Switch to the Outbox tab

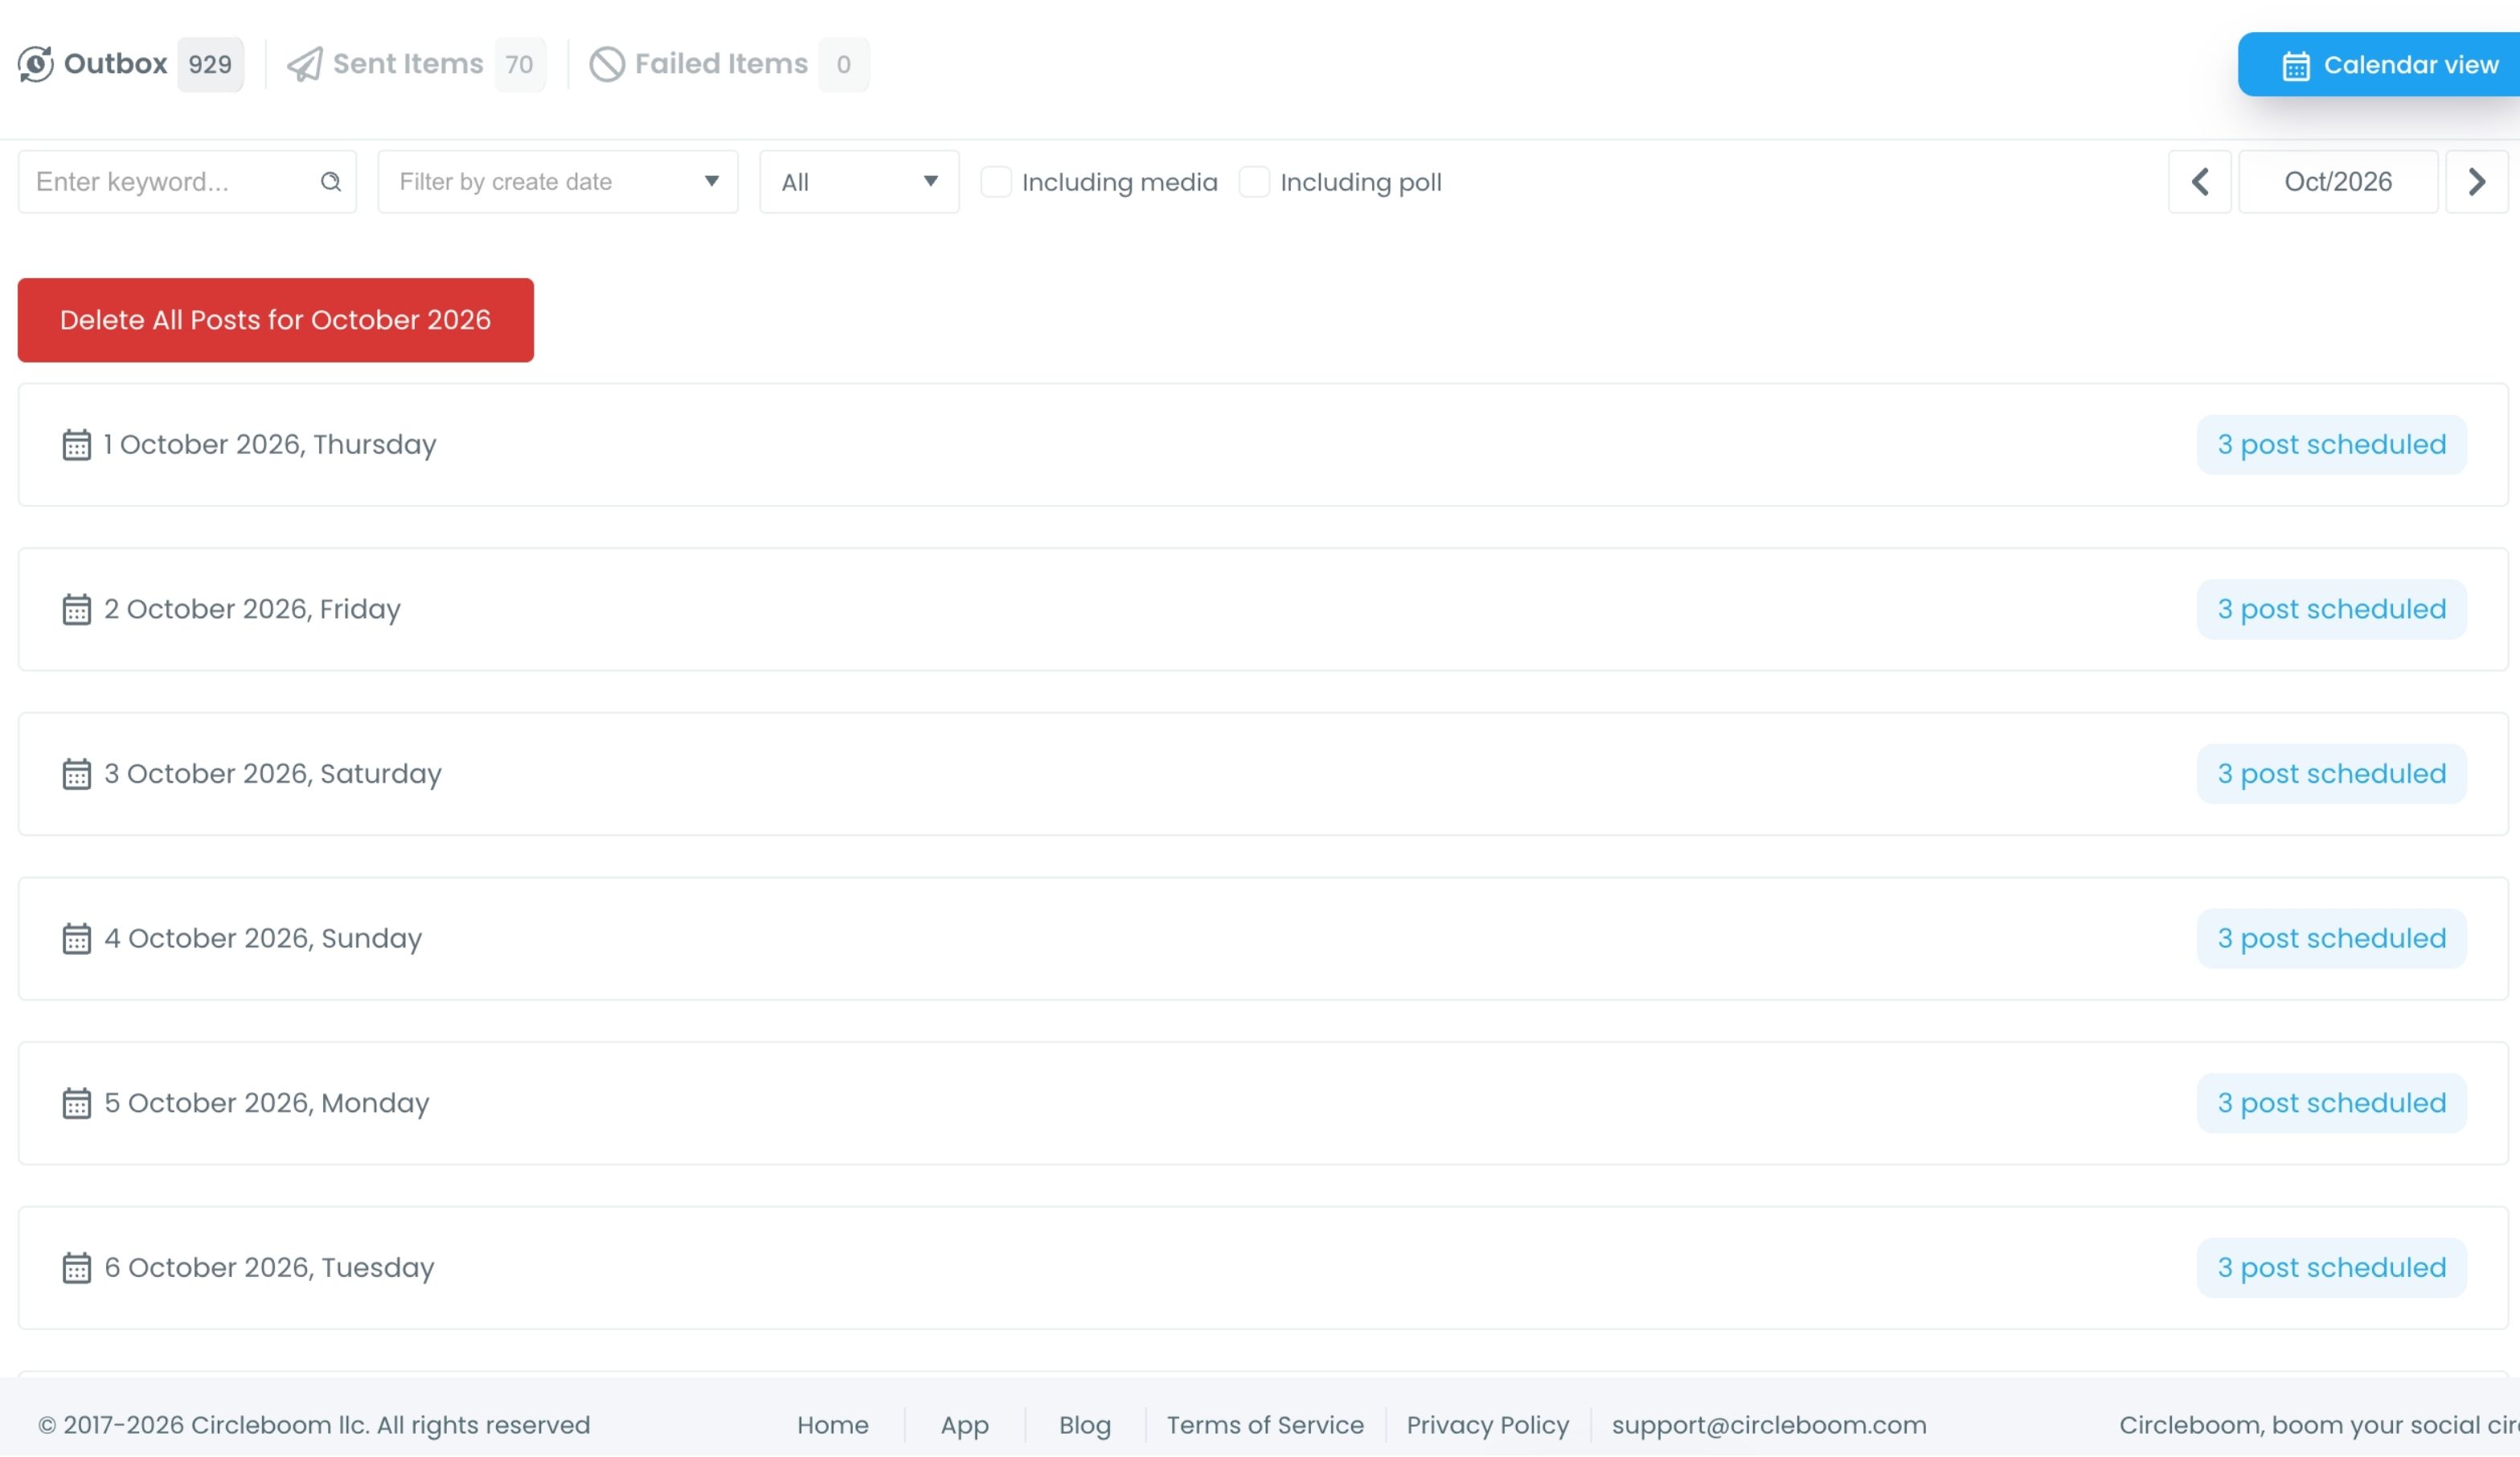[x=130, y=64]
